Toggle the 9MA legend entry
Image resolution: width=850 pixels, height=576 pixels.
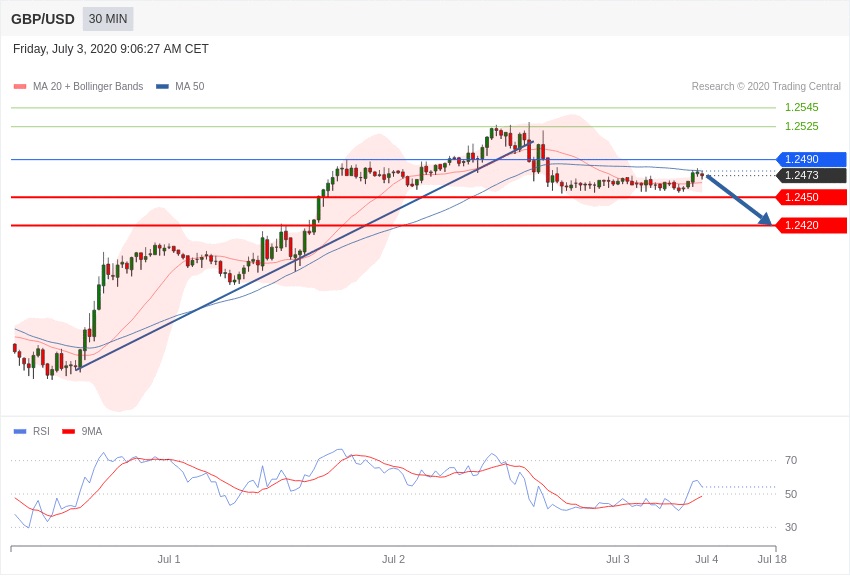point(83,432)
